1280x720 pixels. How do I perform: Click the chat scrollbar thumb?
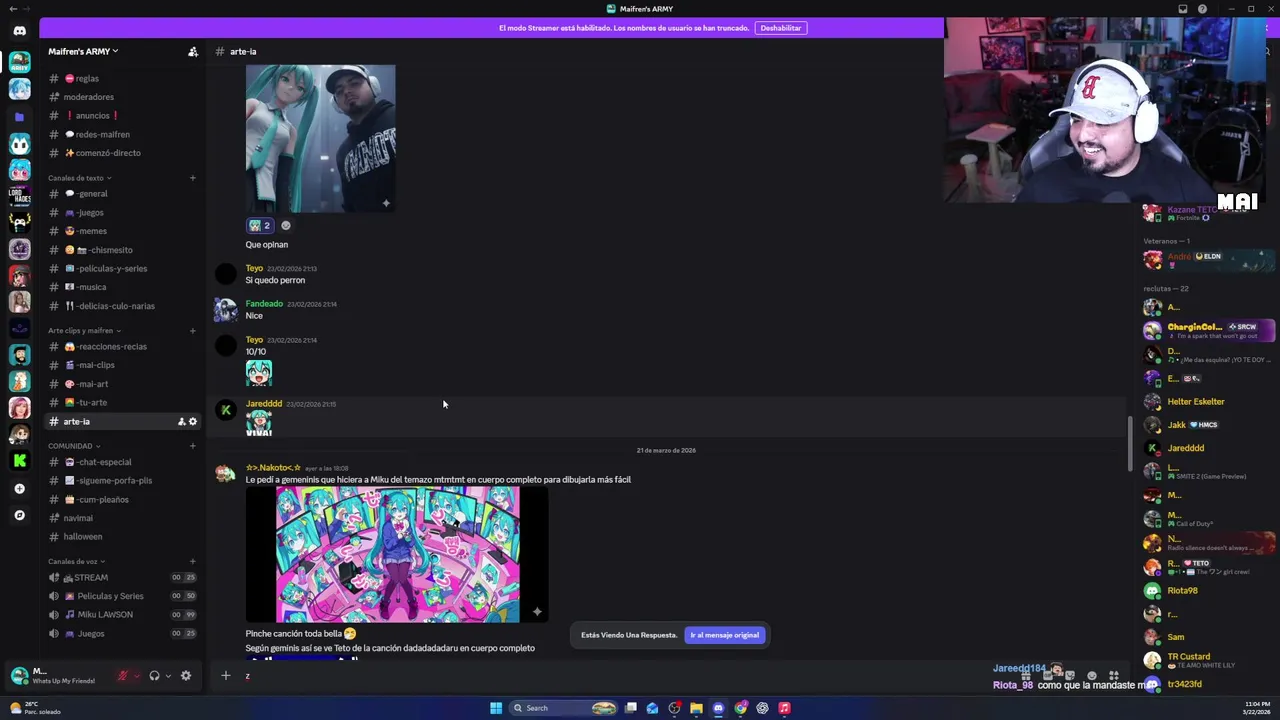click(1131, 443)
